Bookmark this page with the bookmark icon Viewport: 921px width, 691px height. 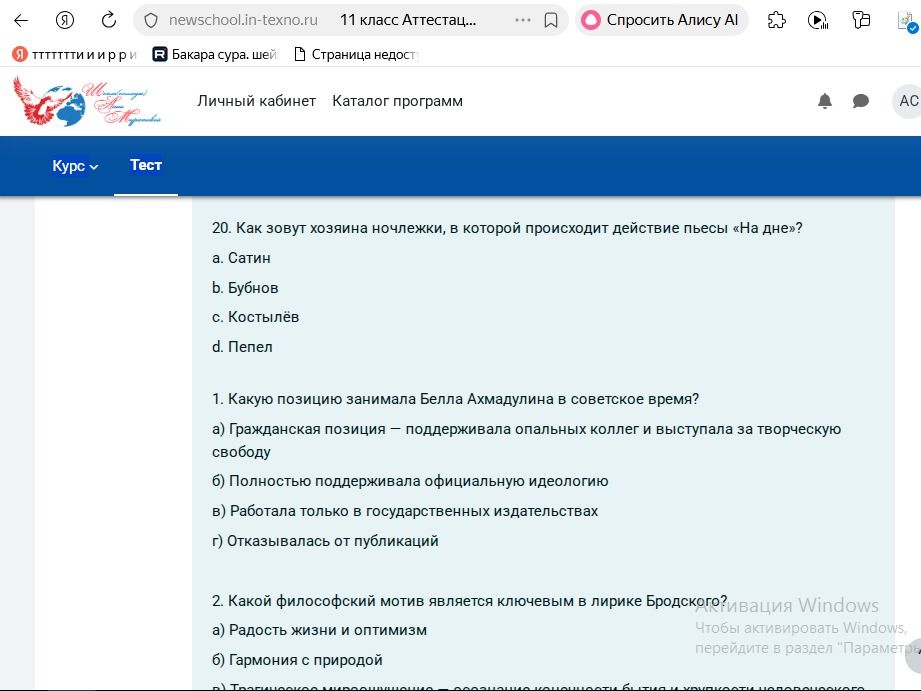pyautogui.click(x=550, y=21)
